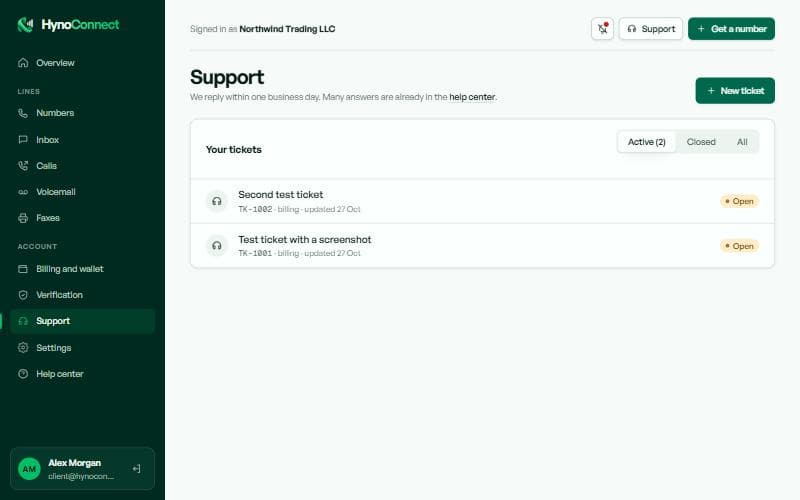Click headset icon in top Support button
Image resolution: width=800 pixels, height=500 pixels.
point(632,29)
